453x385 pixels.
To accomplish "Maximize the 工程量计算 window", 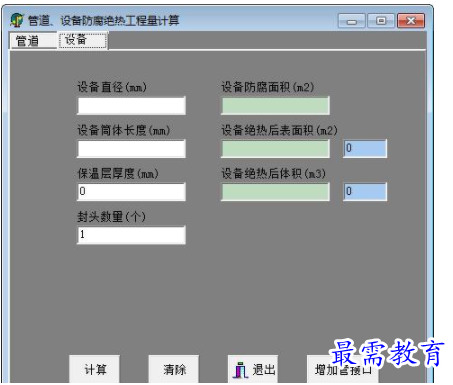I will (x=381, y=21).
